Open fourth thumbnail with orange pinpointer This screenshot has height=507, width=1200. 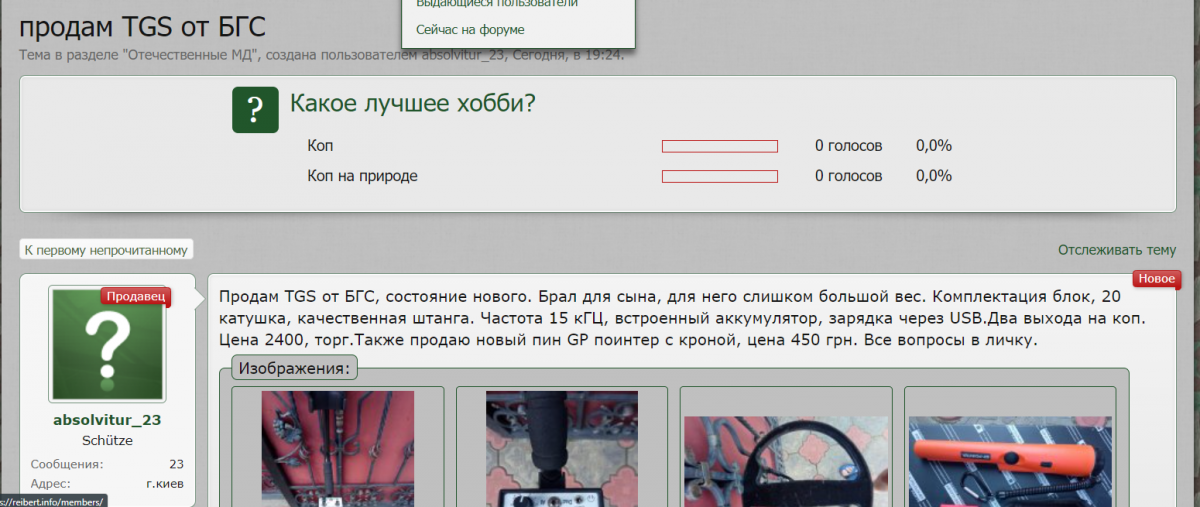click(1010, 461)
